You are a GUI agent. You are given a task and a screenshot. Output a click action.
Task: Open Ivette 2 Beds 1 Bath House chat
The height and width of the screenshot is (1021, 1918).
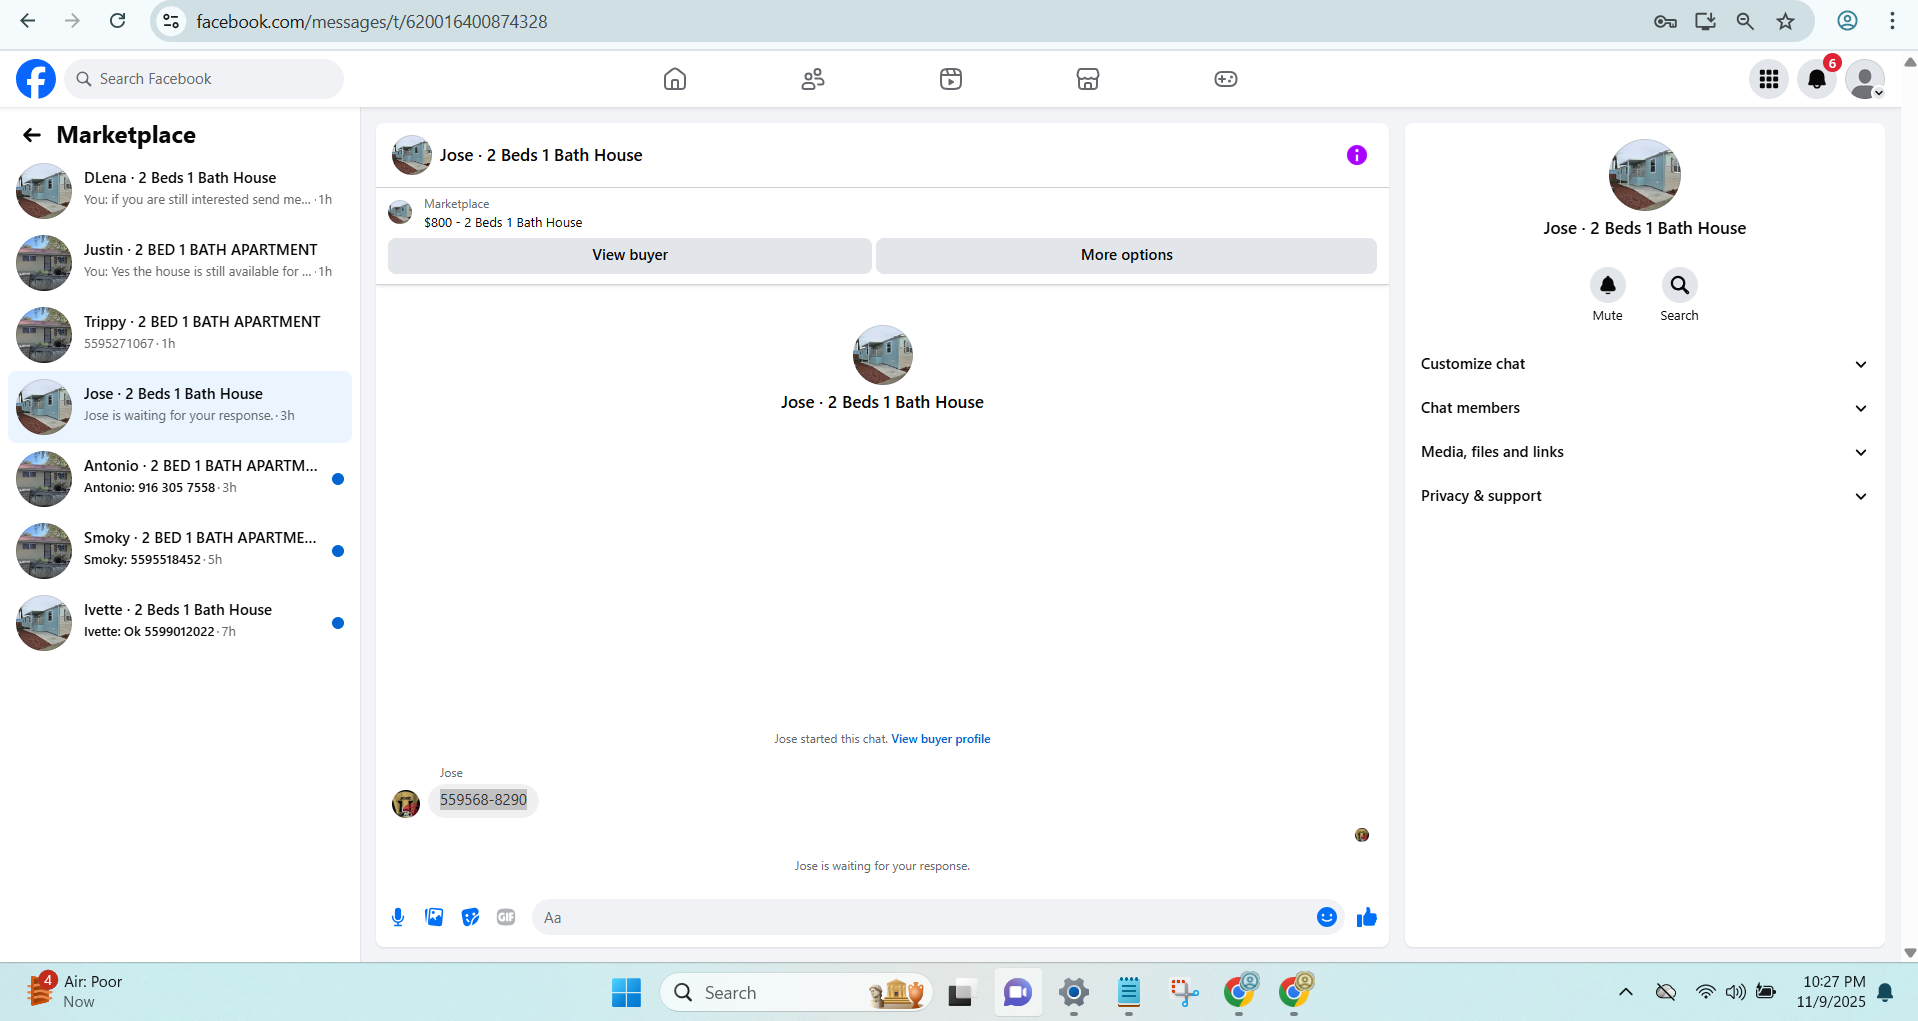(180, 622)
